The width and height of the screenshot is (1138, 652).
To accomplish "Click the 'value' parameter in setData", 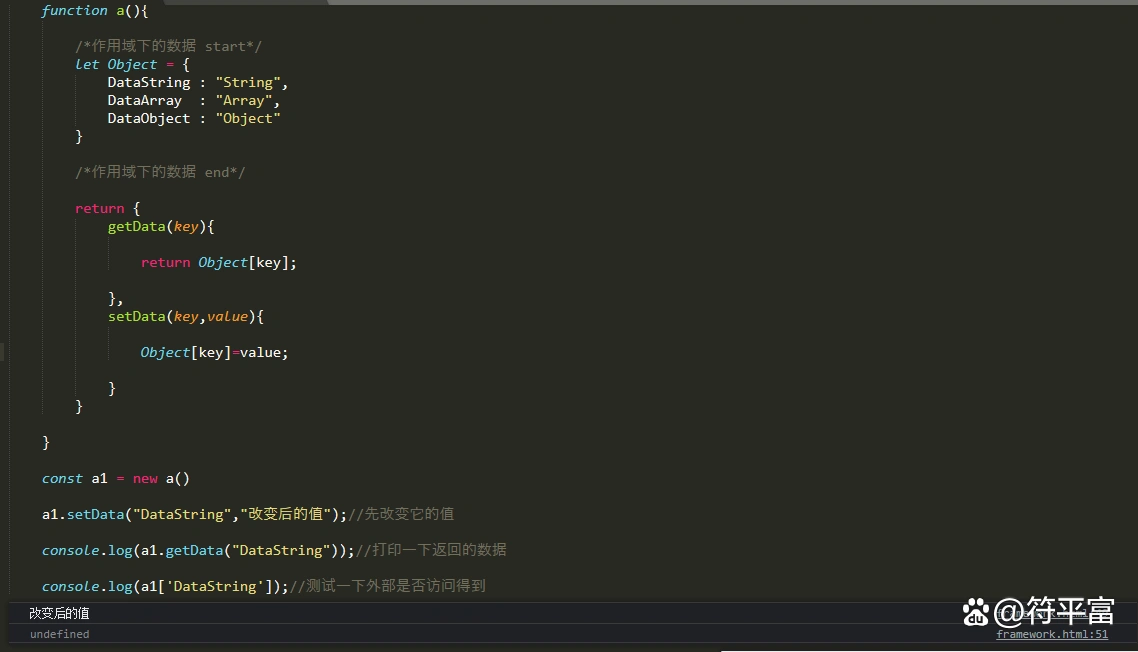I will tap(227, 316).
